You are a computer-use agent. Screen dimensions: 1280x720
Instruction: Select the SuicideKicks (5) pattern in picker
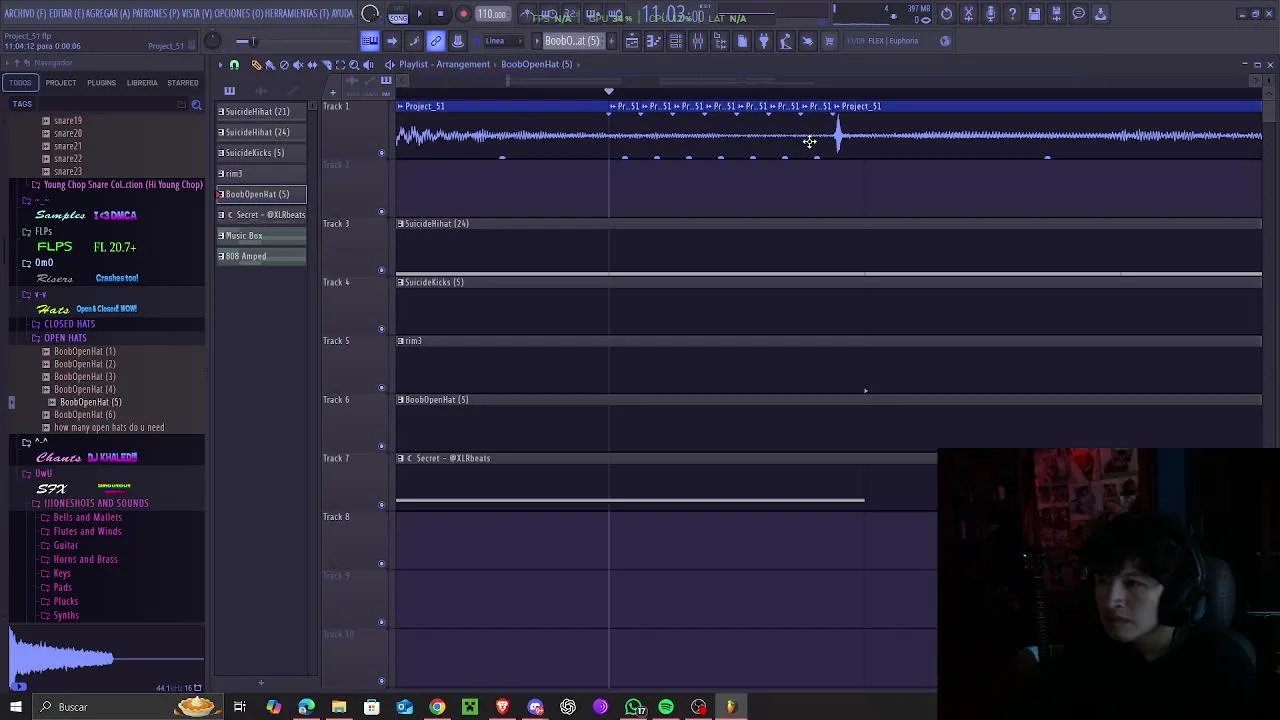point(261,153)
